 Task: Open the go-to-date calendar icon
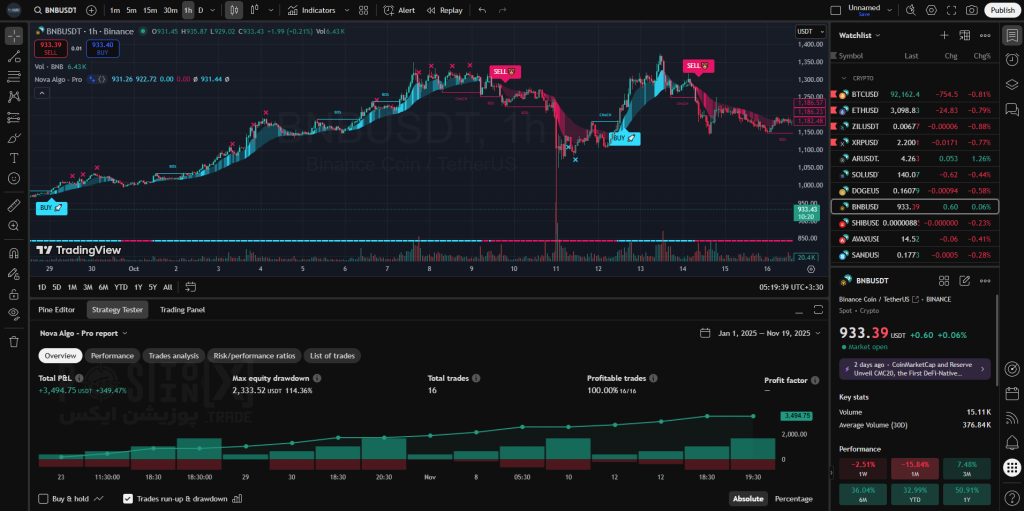click(191, 287)
